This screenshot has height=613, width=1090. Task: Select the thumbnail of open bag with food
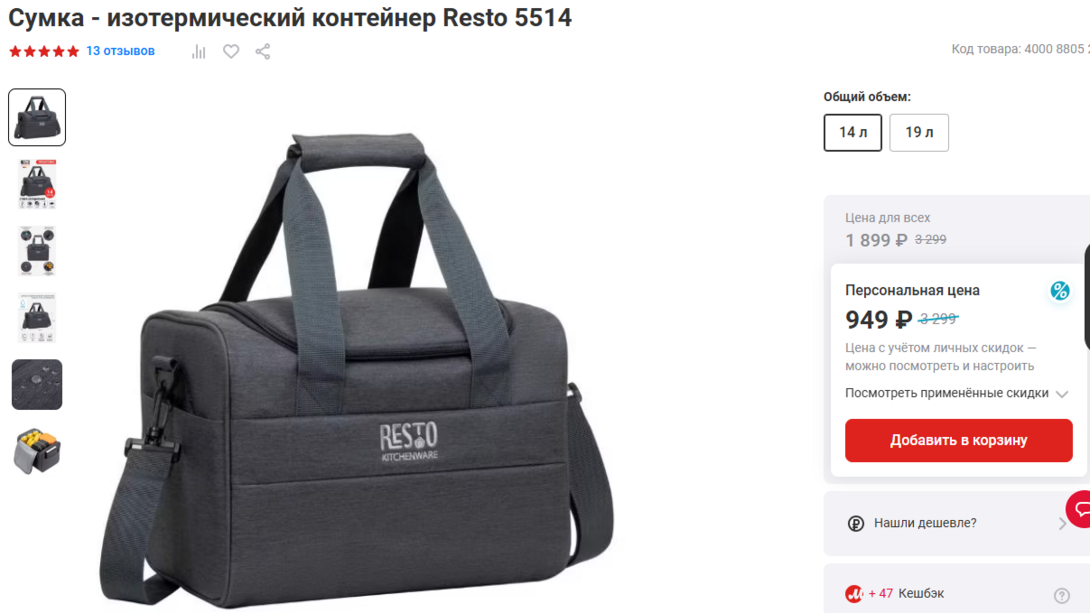click(37, 451)
